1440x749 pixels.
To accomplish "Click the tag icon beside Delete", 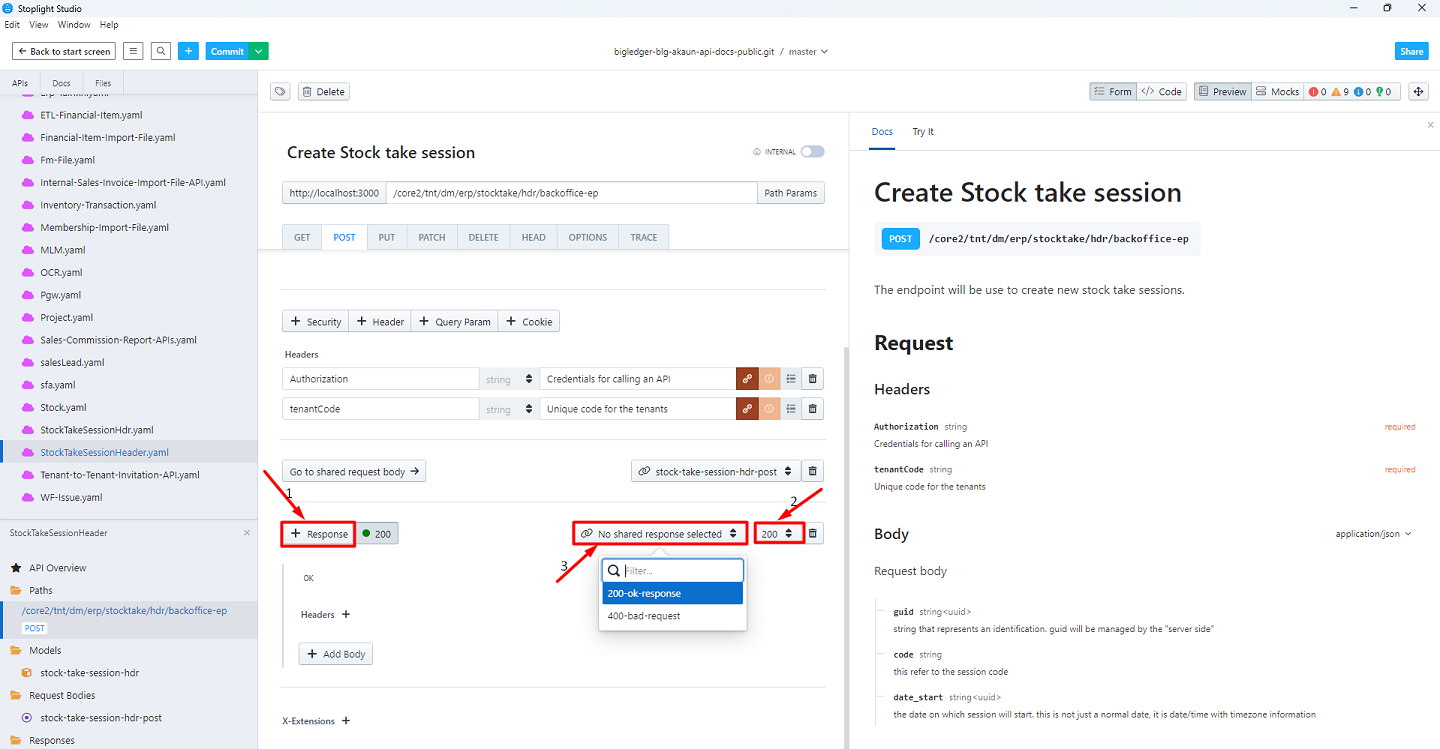I will pos(280,91).
